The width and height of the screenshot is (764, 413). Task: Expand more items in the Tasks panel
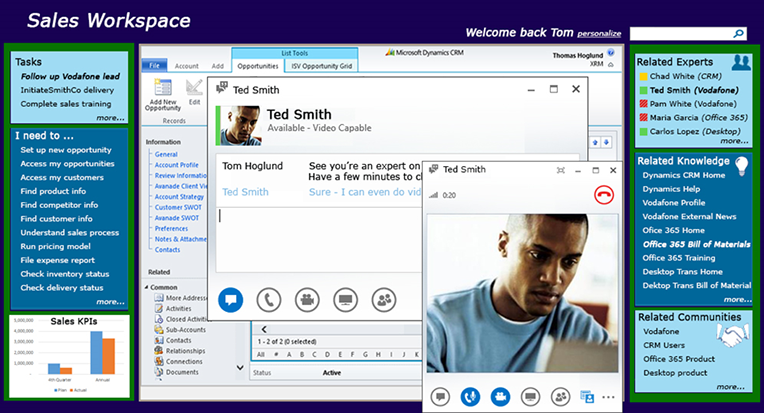click(110, 118)
